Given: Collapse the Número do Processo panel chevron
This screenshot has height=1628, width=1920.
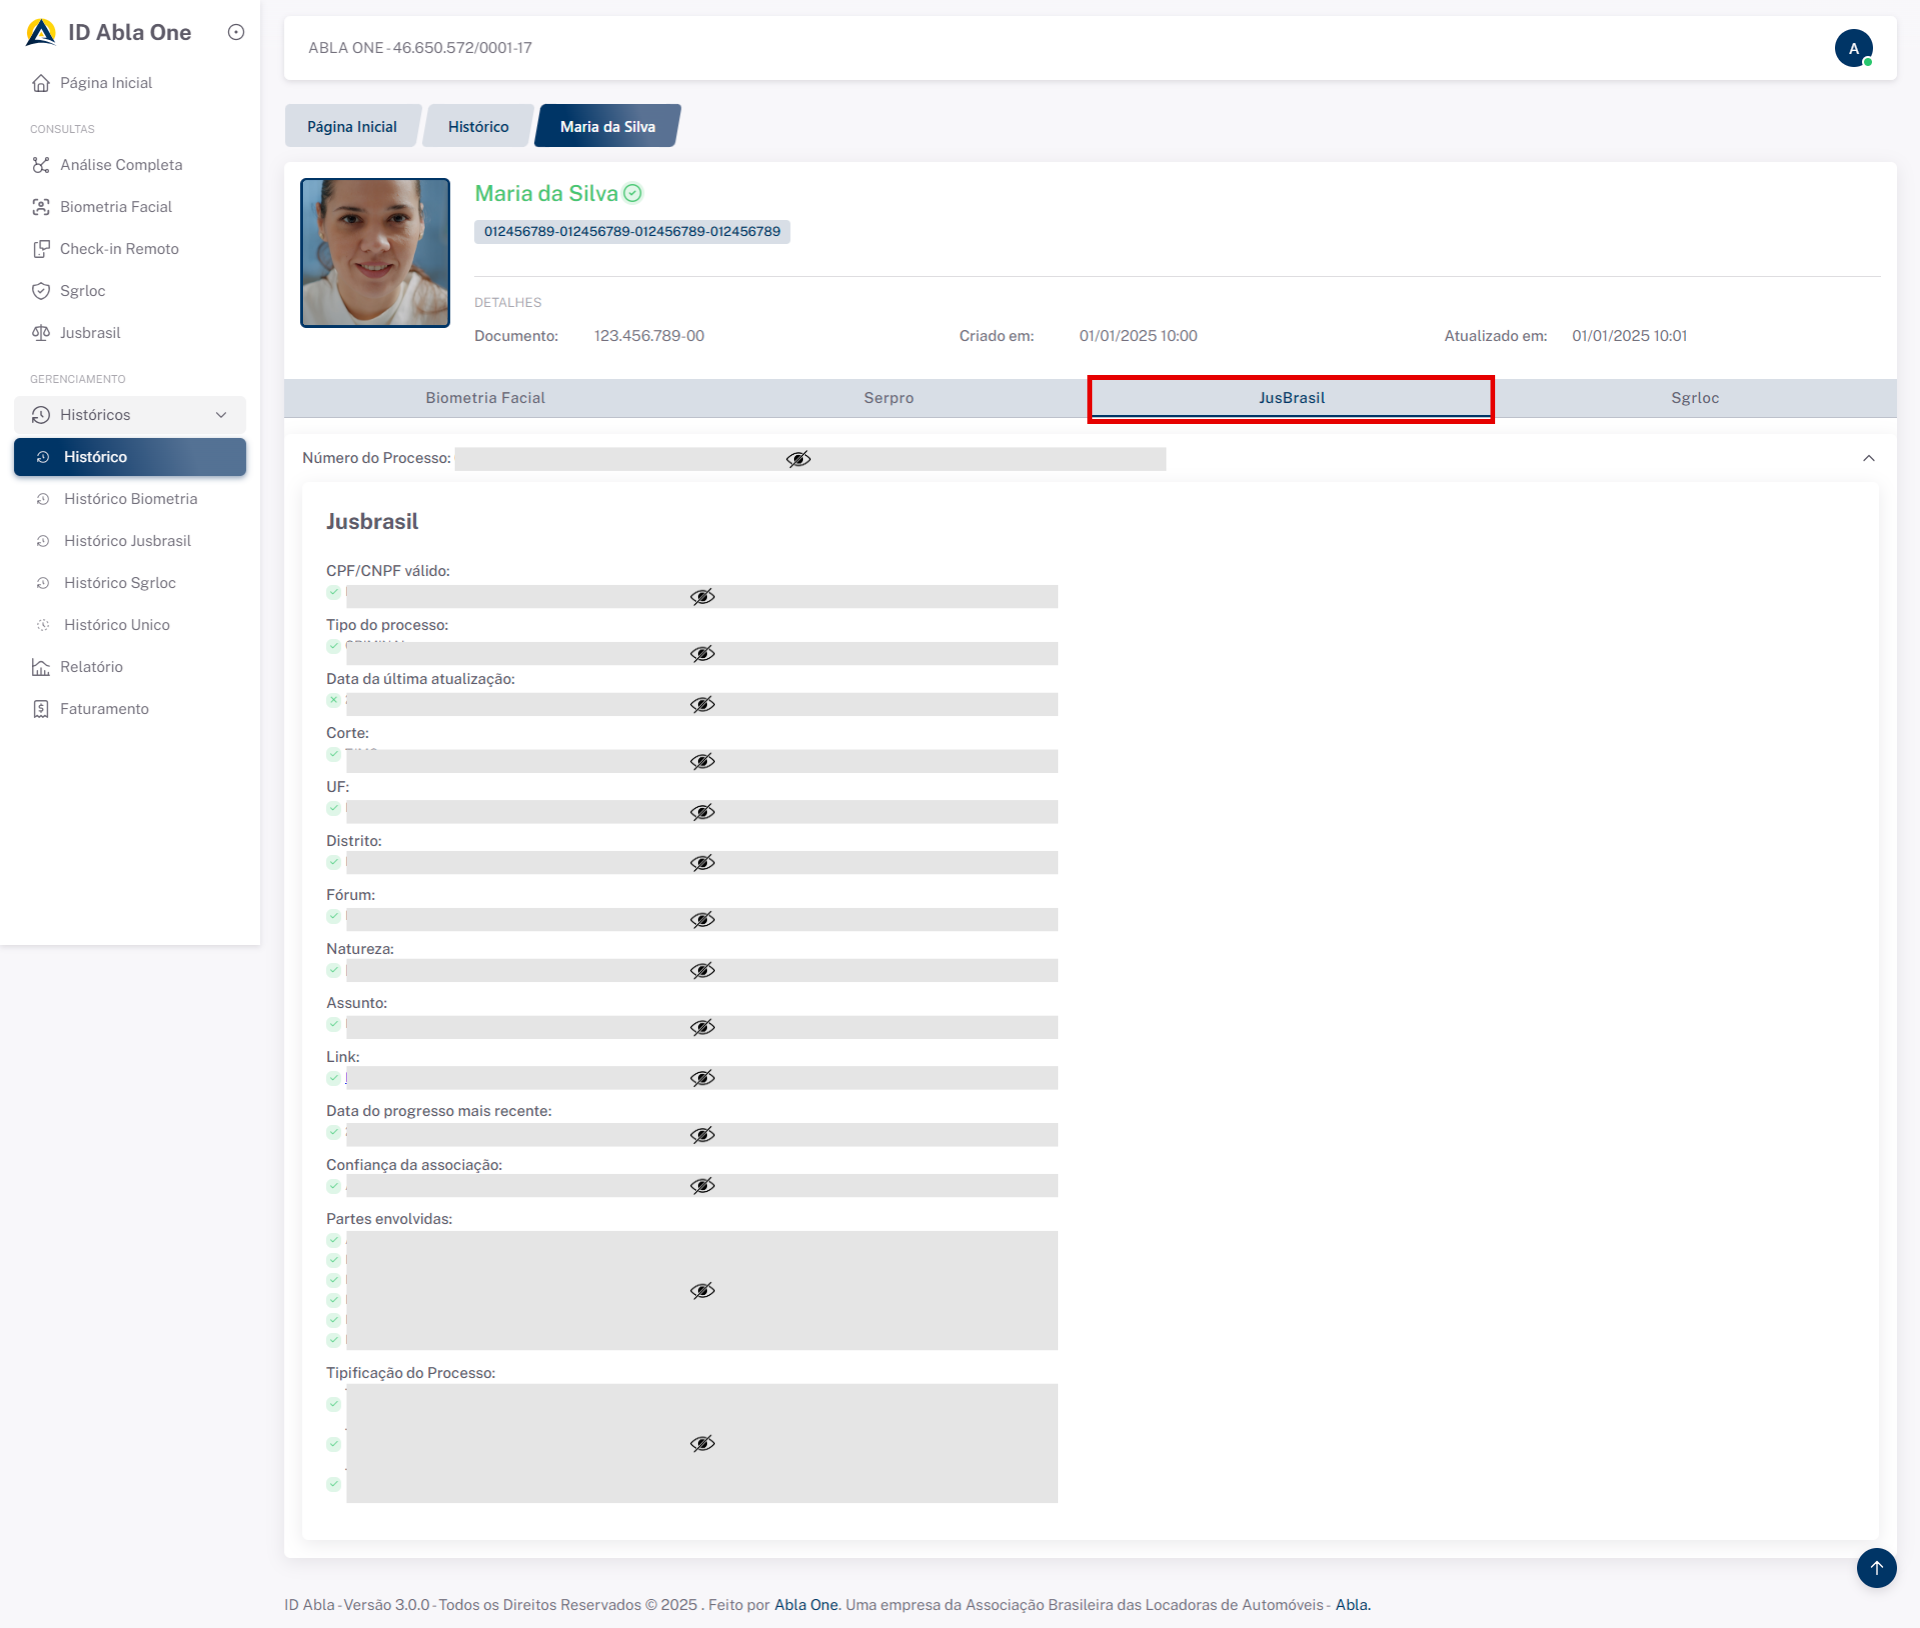Looking at the screenshot, I should [1868, 458].
